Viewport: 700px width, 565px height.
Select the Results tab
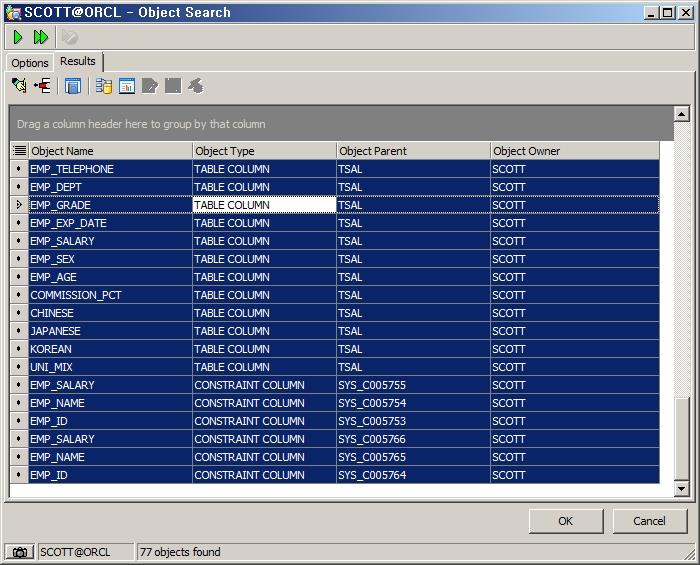coord(78,62)
